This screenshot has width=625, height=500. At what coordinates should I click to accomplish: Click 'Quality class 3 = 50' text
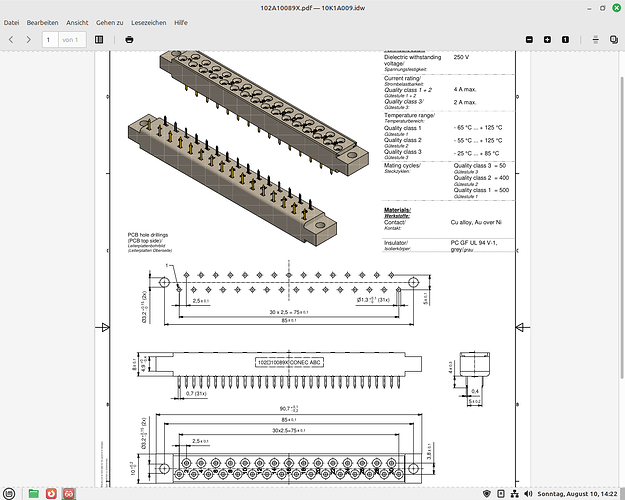click(x=480, y=165)
